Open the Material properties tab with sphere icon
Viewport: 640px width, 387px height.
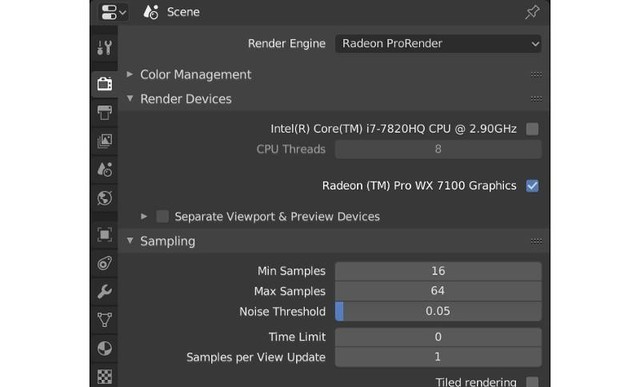click(104, 348)
